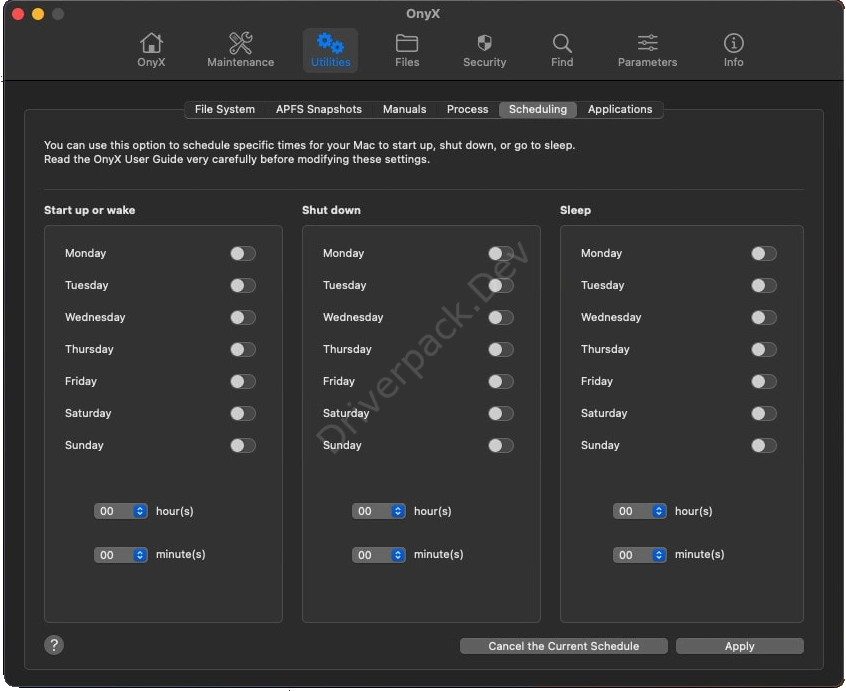Open the Security shield icon

coord(485,50)
